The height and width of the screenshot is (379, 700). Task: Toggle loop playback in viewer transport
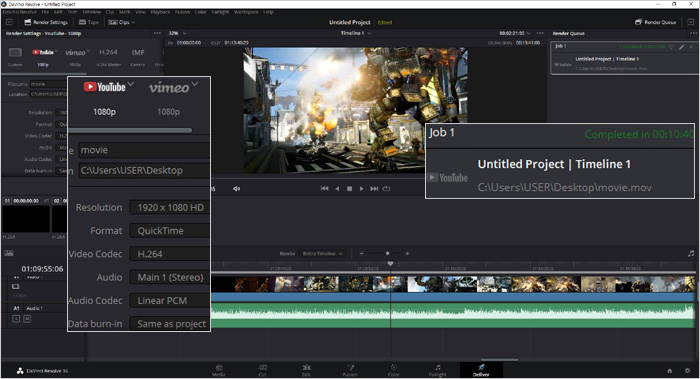pyautogui.click(x=387, y=189)
